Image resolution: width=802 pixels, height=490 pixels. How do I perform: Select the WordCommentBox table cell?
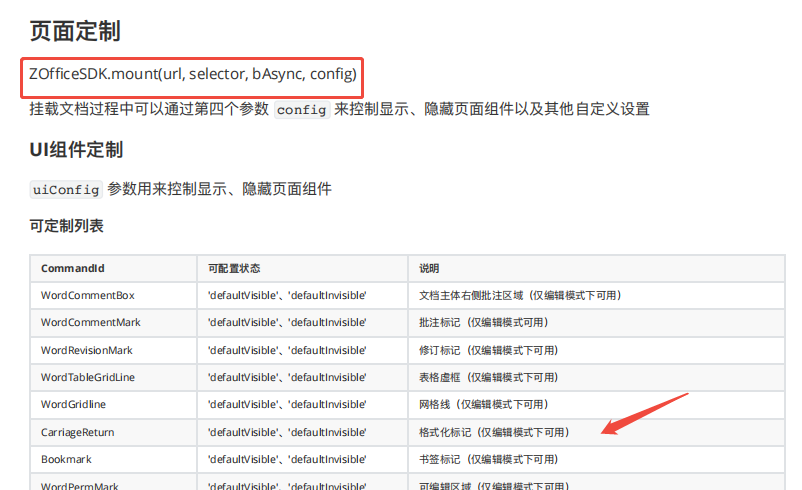pos(88,296)
